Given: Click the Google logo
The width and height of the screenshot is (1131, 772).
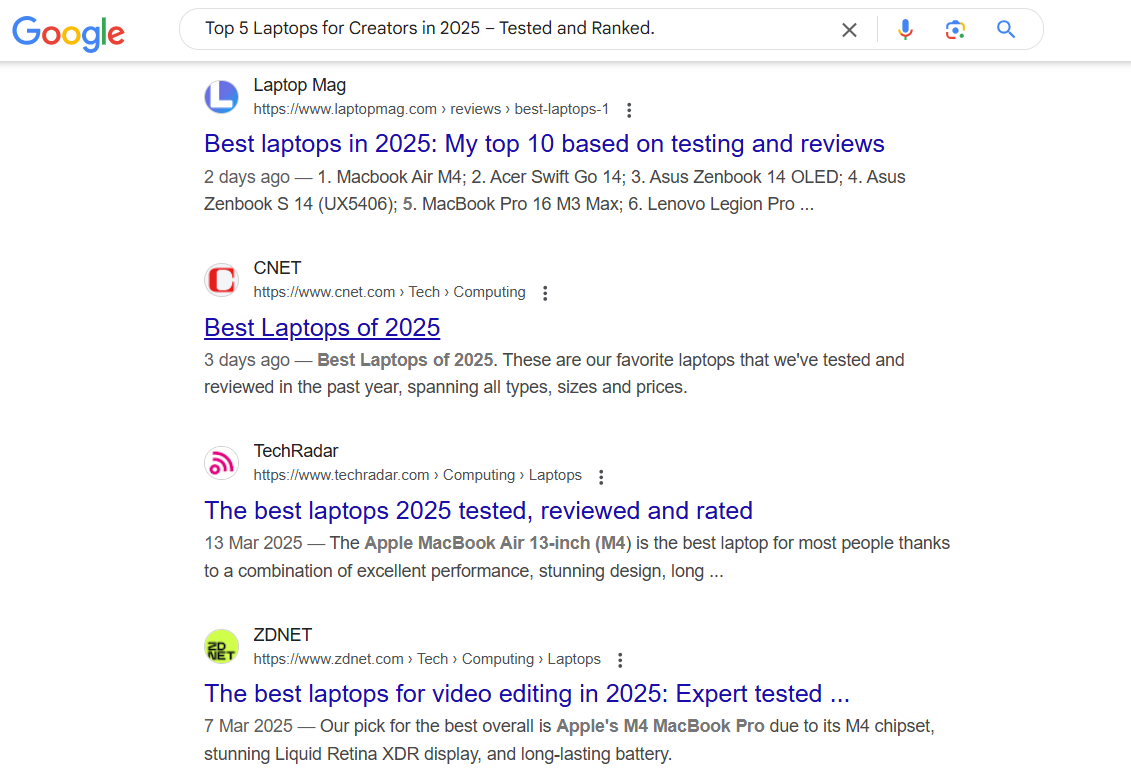Looking at the screenshot, I should click(69, 32).
